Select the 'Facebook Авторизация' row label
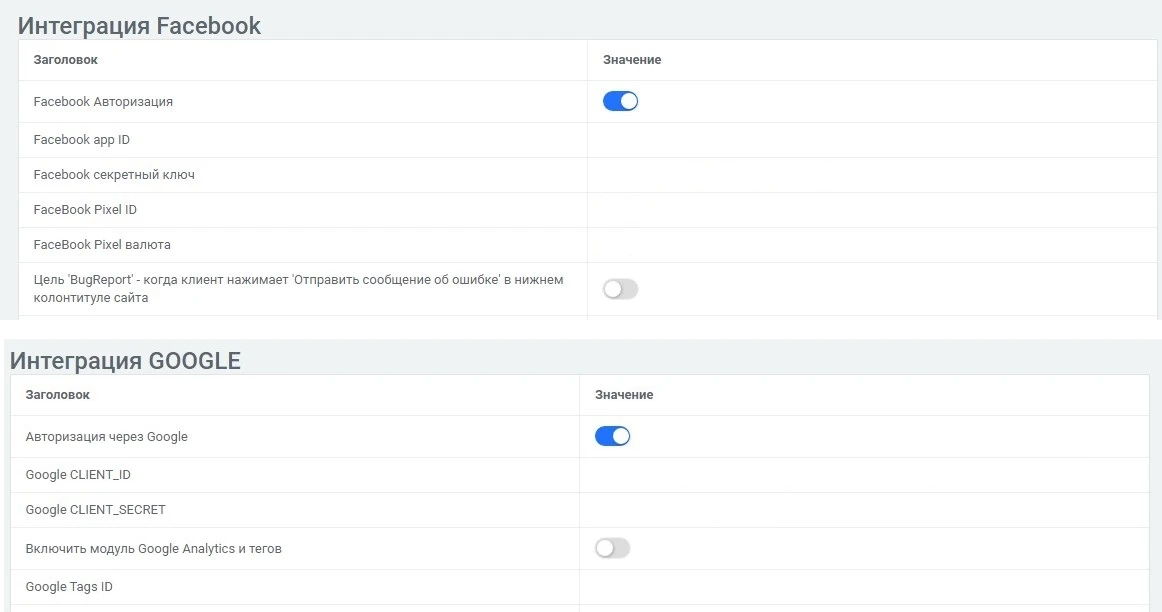This screenshot has width=1162, height=612. pos(104,101)
